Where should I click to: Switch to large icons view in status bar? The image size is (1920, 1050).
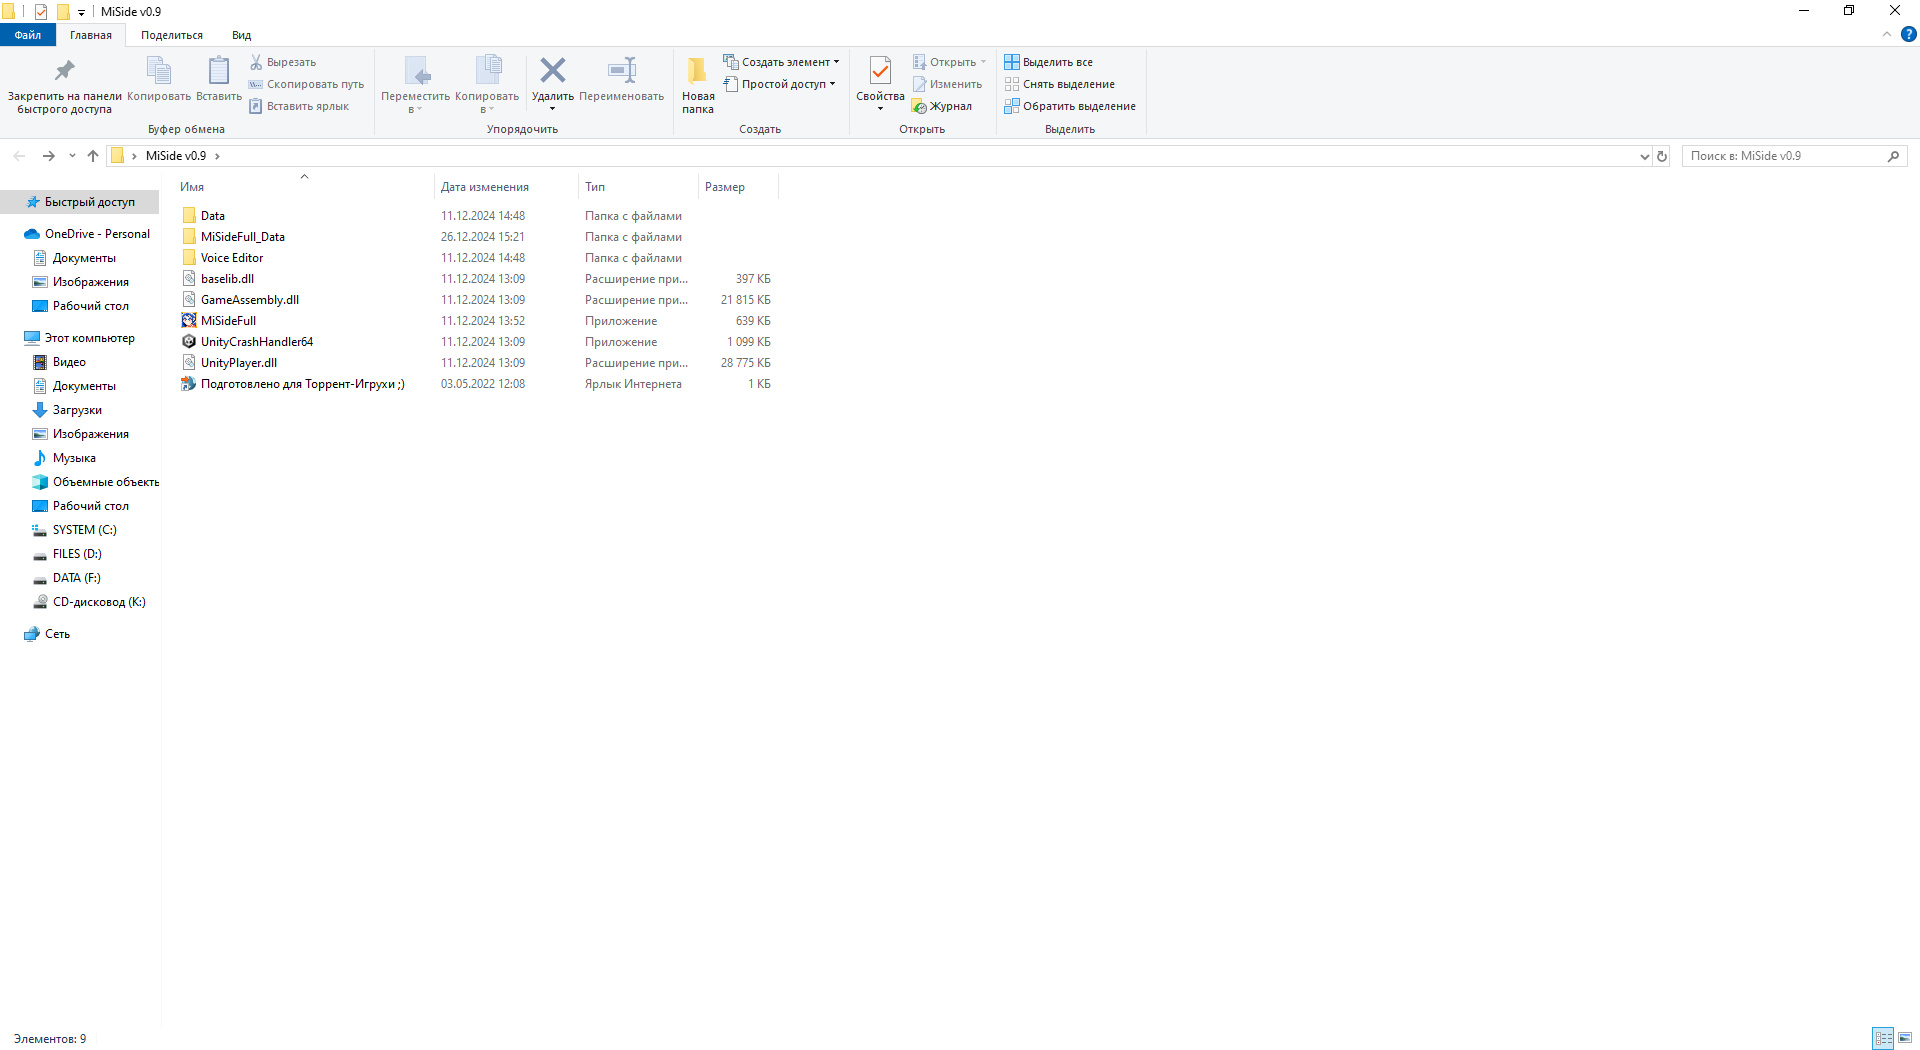[x=1905, y=1038]
